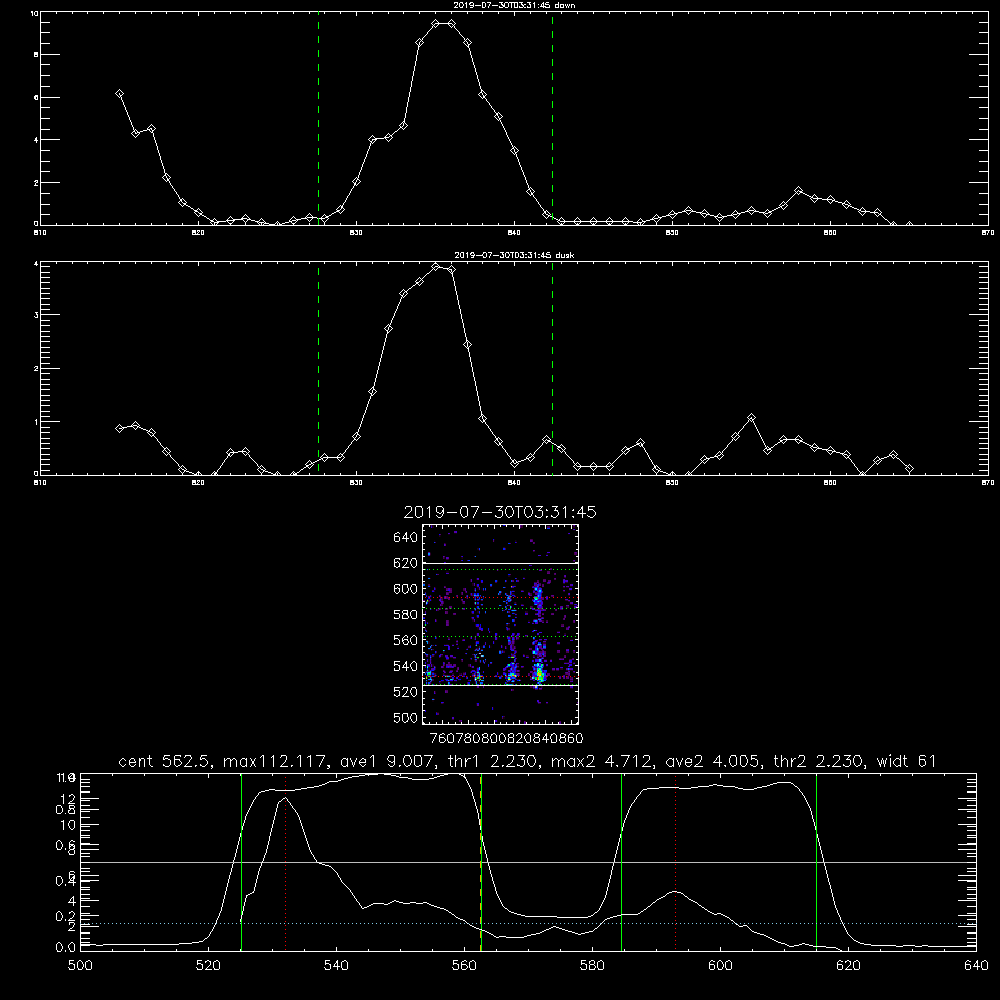
Task: Select green vertical line at 525 in bottom plot
Action: (x=241, y=862)
